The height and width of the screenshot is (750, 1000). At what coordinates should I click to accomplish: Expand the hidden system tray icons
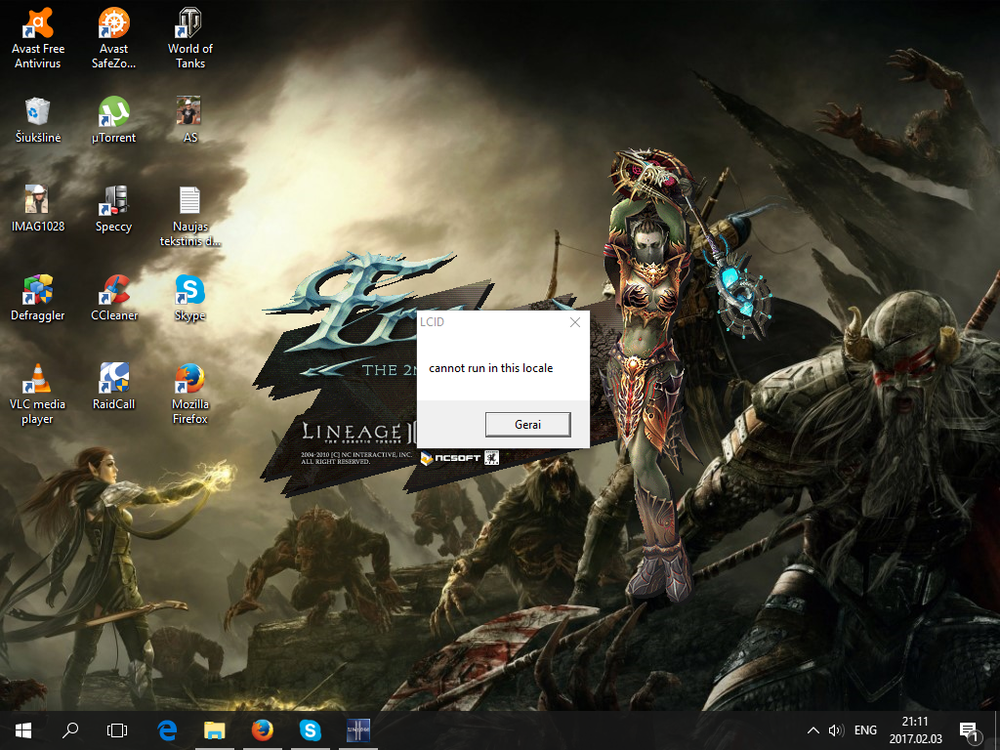[812, 730]
